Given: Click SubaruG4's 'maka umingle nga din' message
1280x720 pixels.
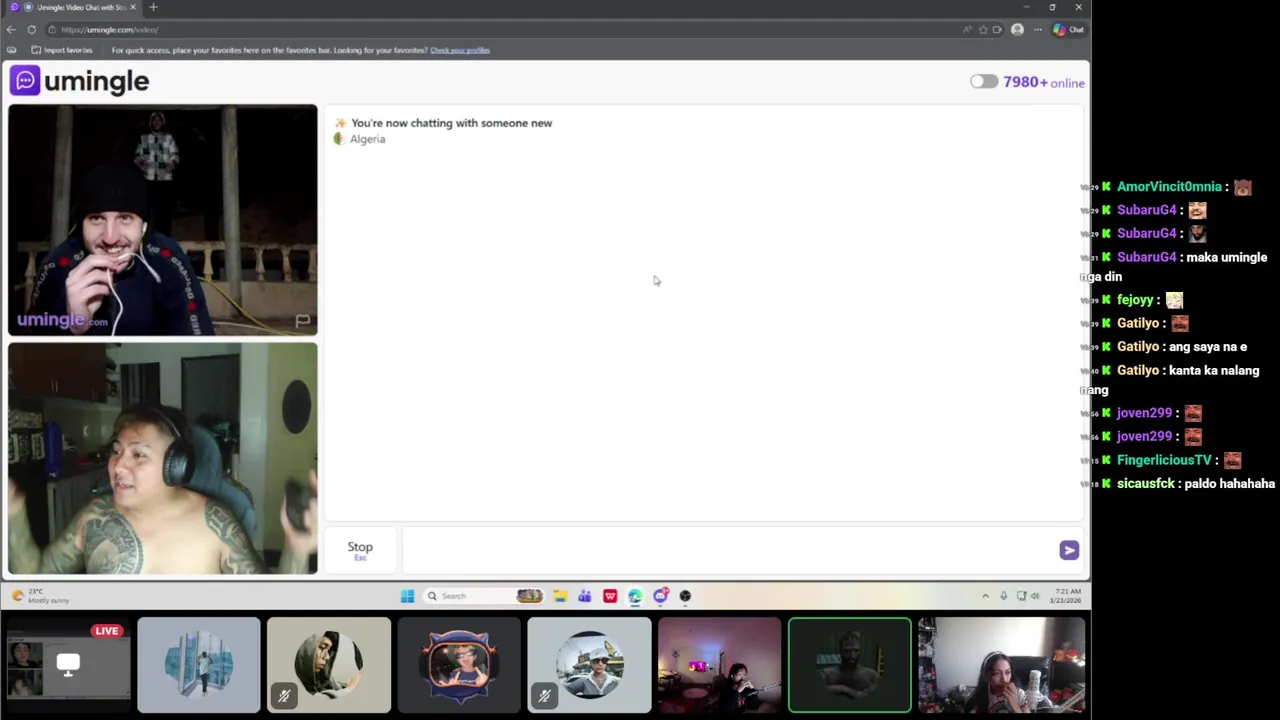Looking at the screenshot, I should (1173, 267).
